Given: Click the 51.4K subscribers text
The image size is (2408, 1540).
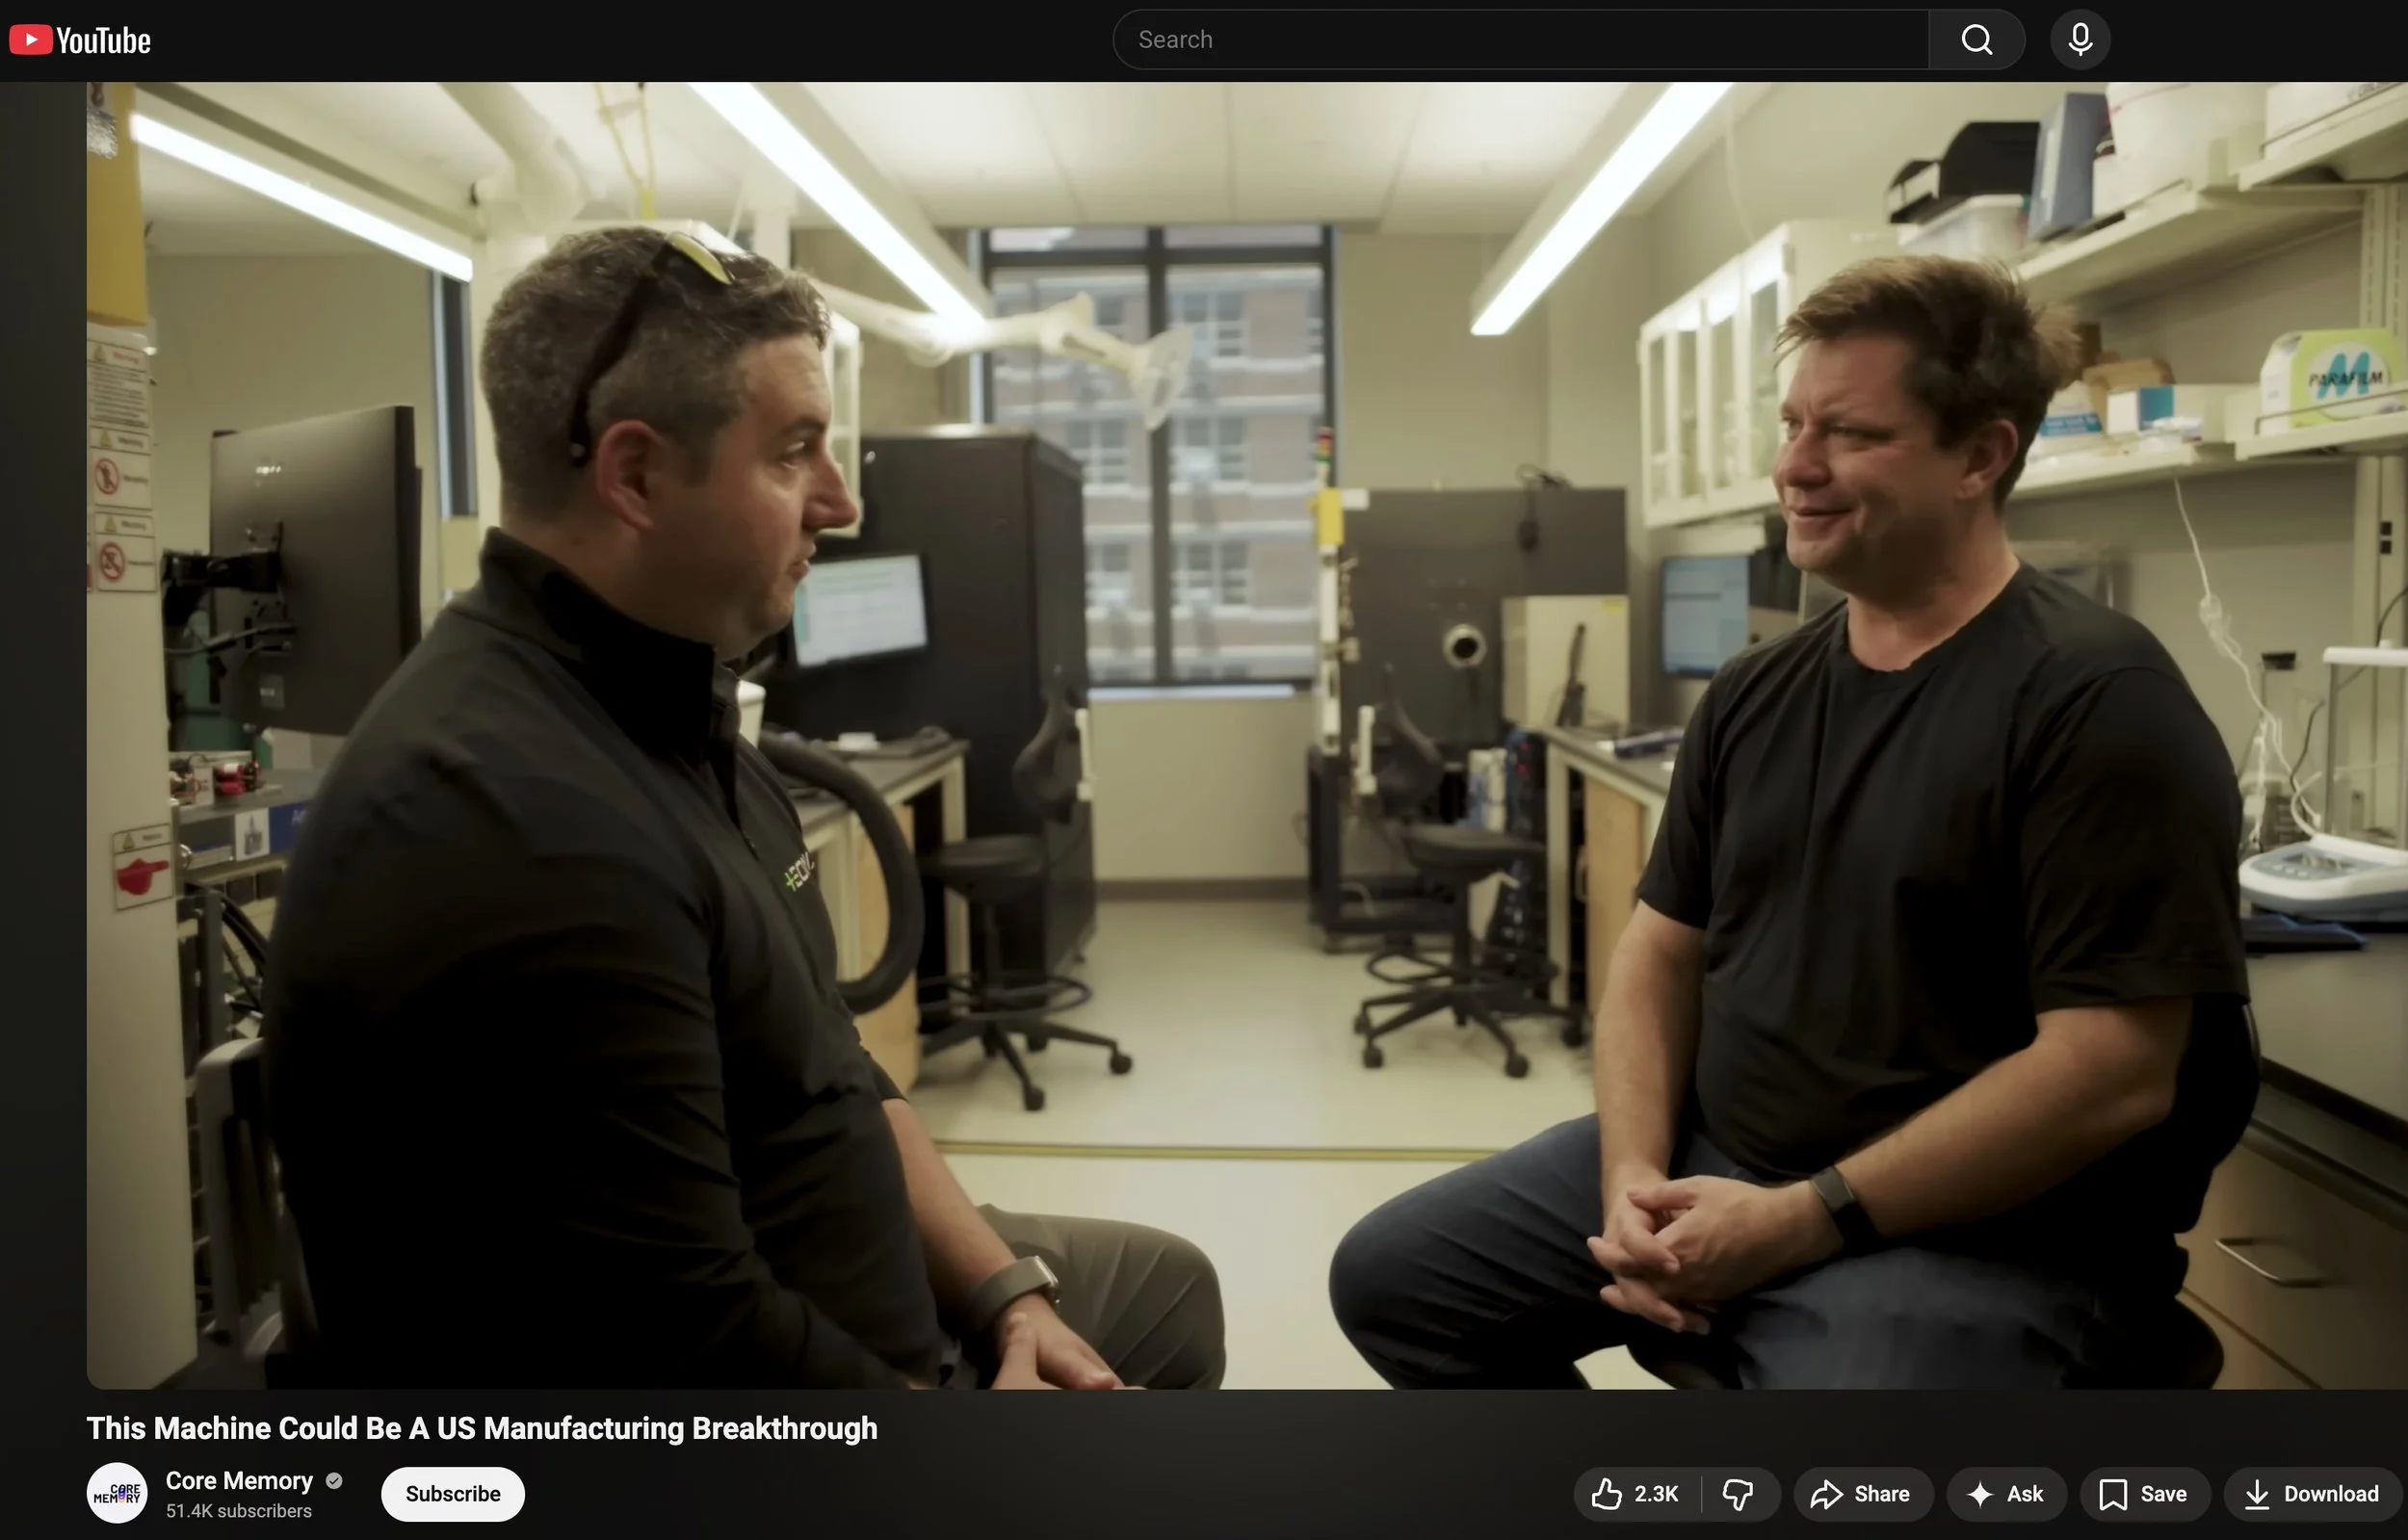Looking at the screenshot, I should click(x=239, y=1511).
